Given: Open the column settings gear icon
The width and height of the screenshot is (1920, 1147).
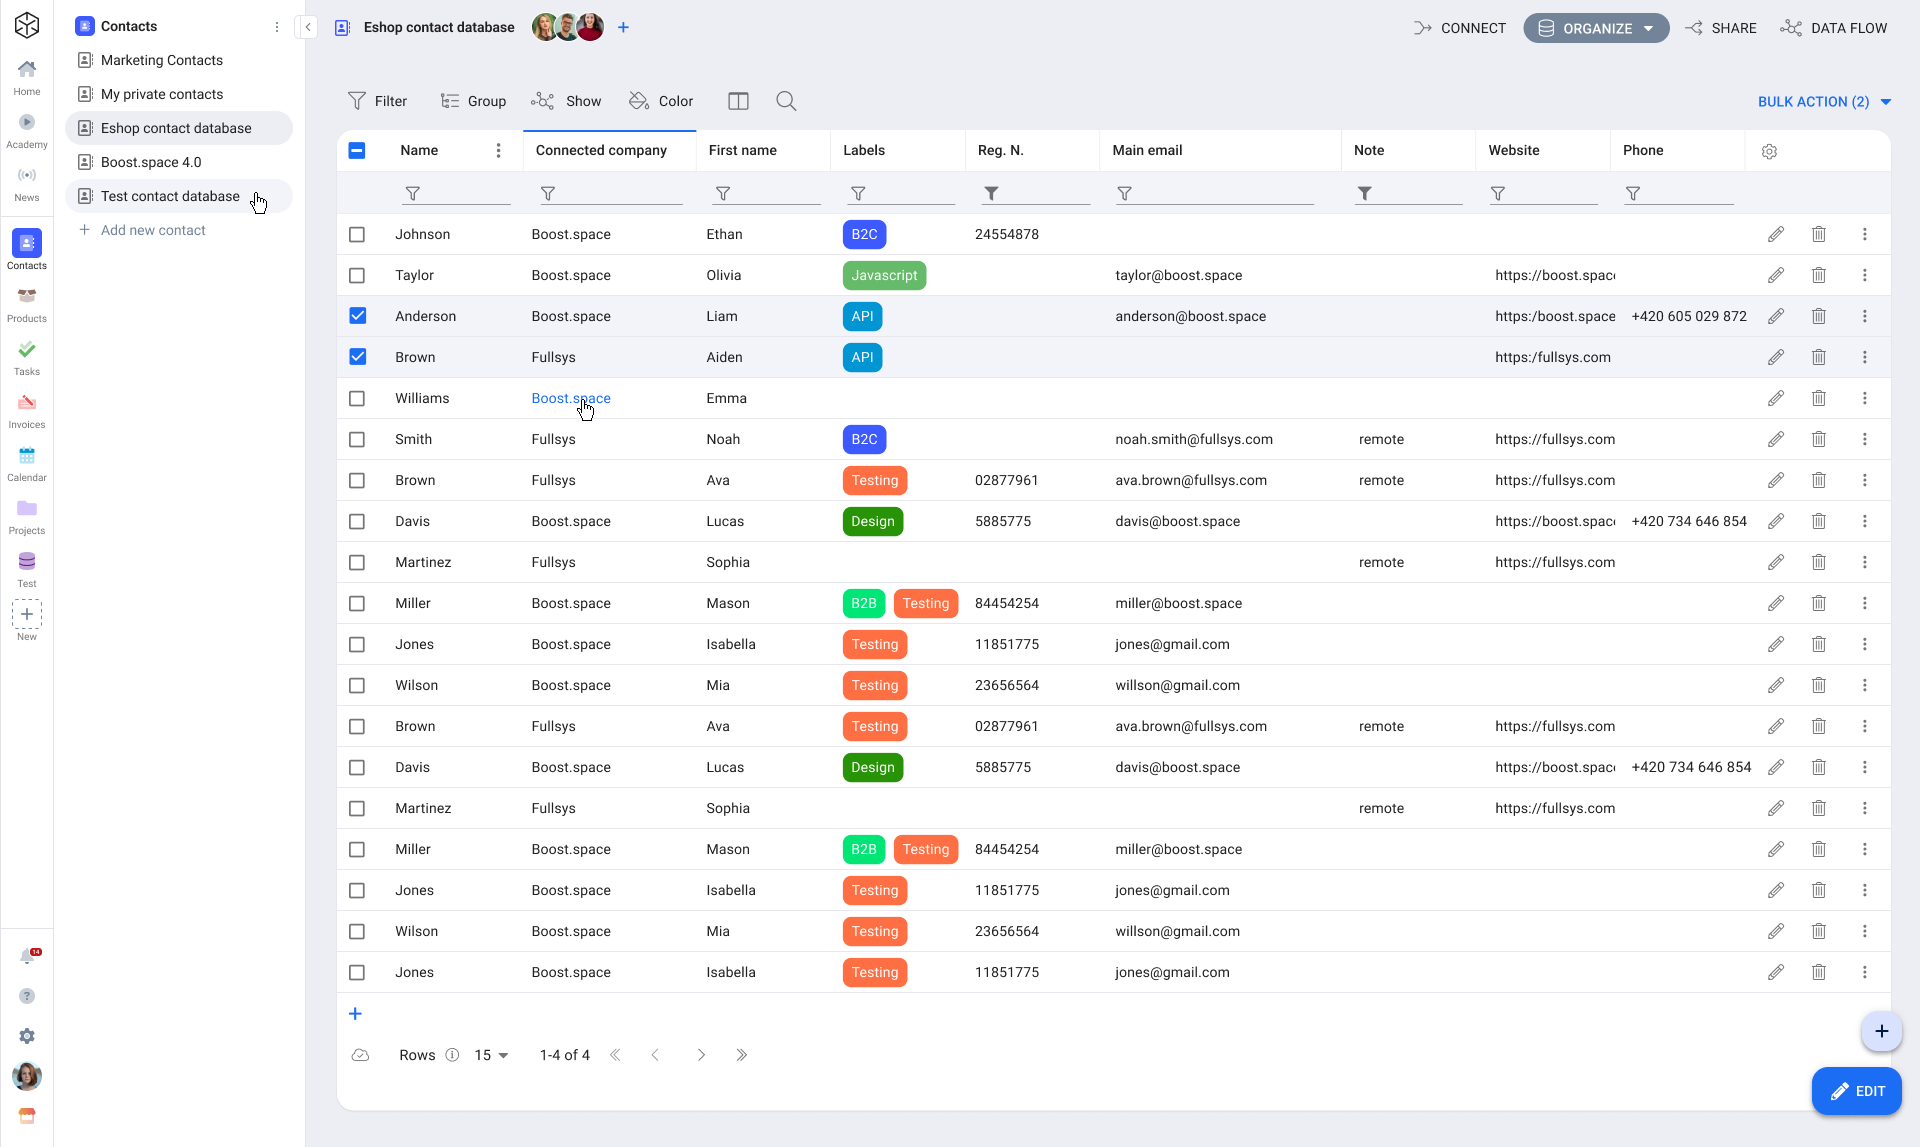Looking at the screenshot, I should pos(1770,152).
